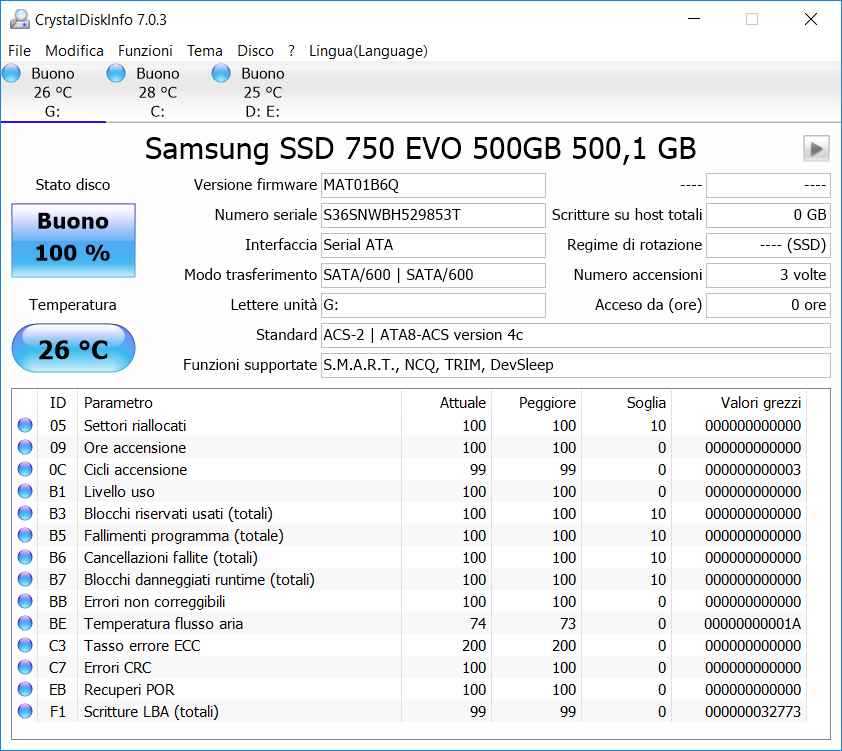Go to next disk with arrow button
This screenshot has height=751, width=842.
click(816, 149)
